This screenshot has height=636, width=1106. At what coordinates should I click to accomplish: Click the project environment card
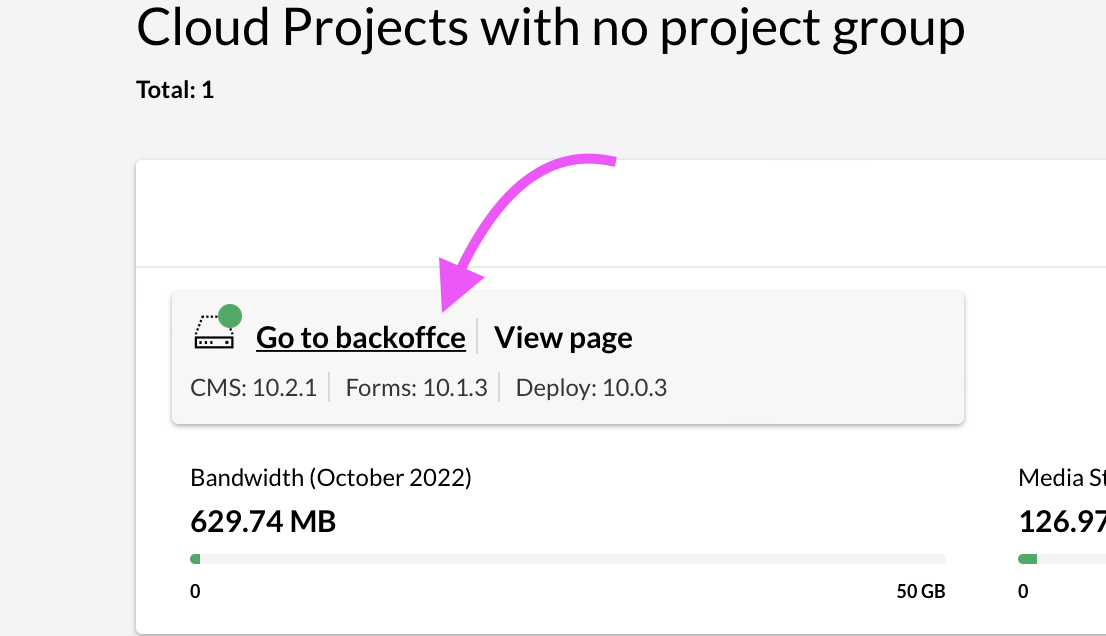tap(567, 356)
